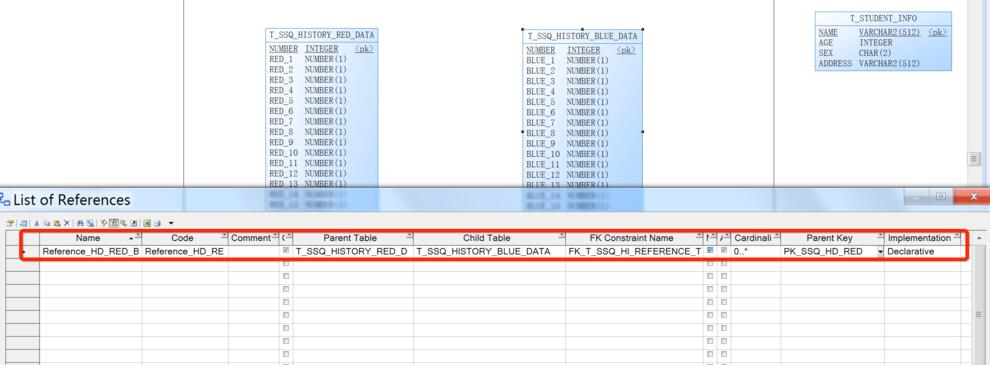990x365 pixels.
Task: Open filter button on Child Table header
Action: 561,236
